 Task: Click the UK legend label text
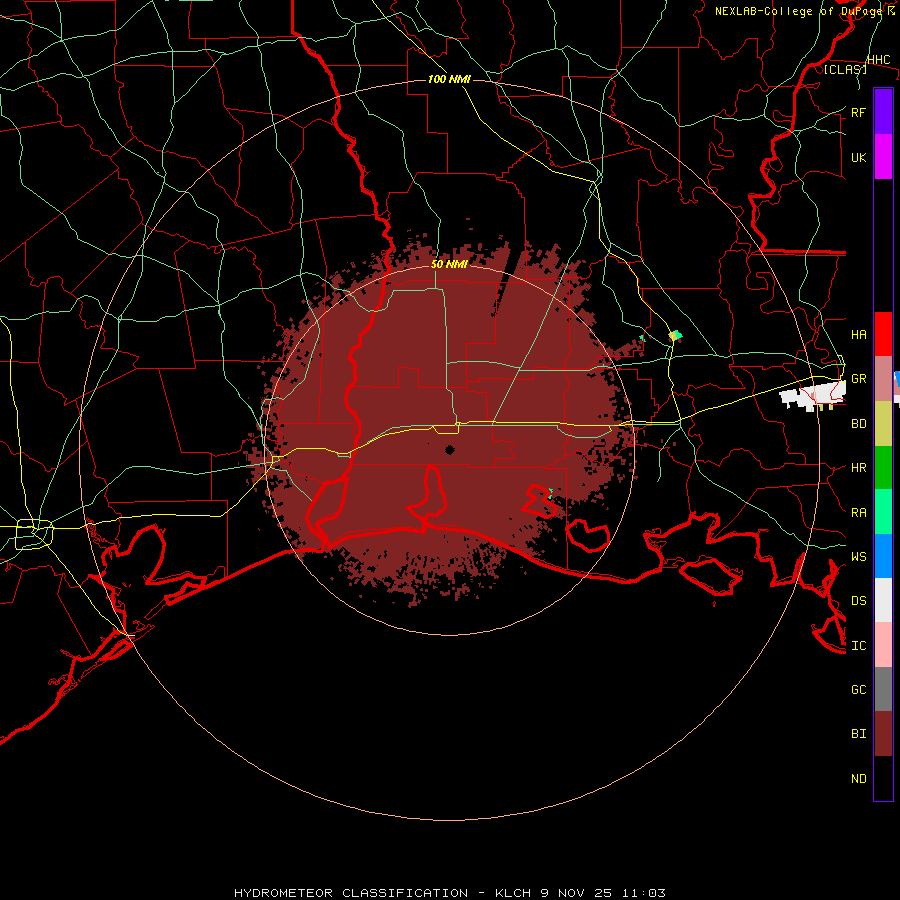coord(859,157)
